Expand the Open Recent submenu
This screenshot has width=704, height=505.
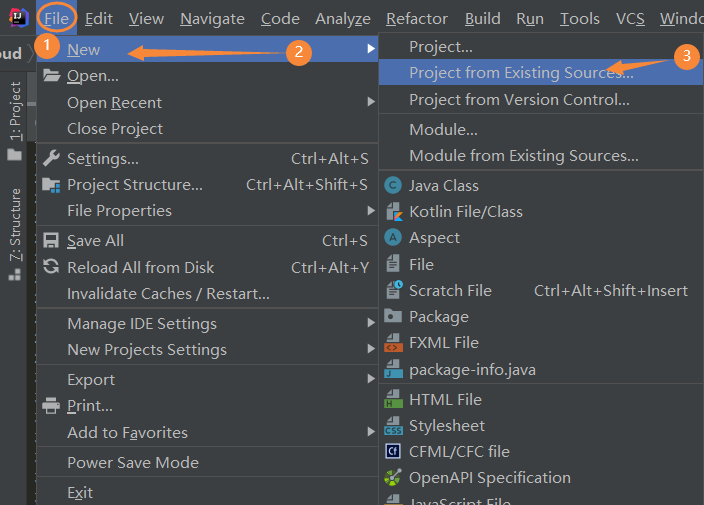click(114, 102)
